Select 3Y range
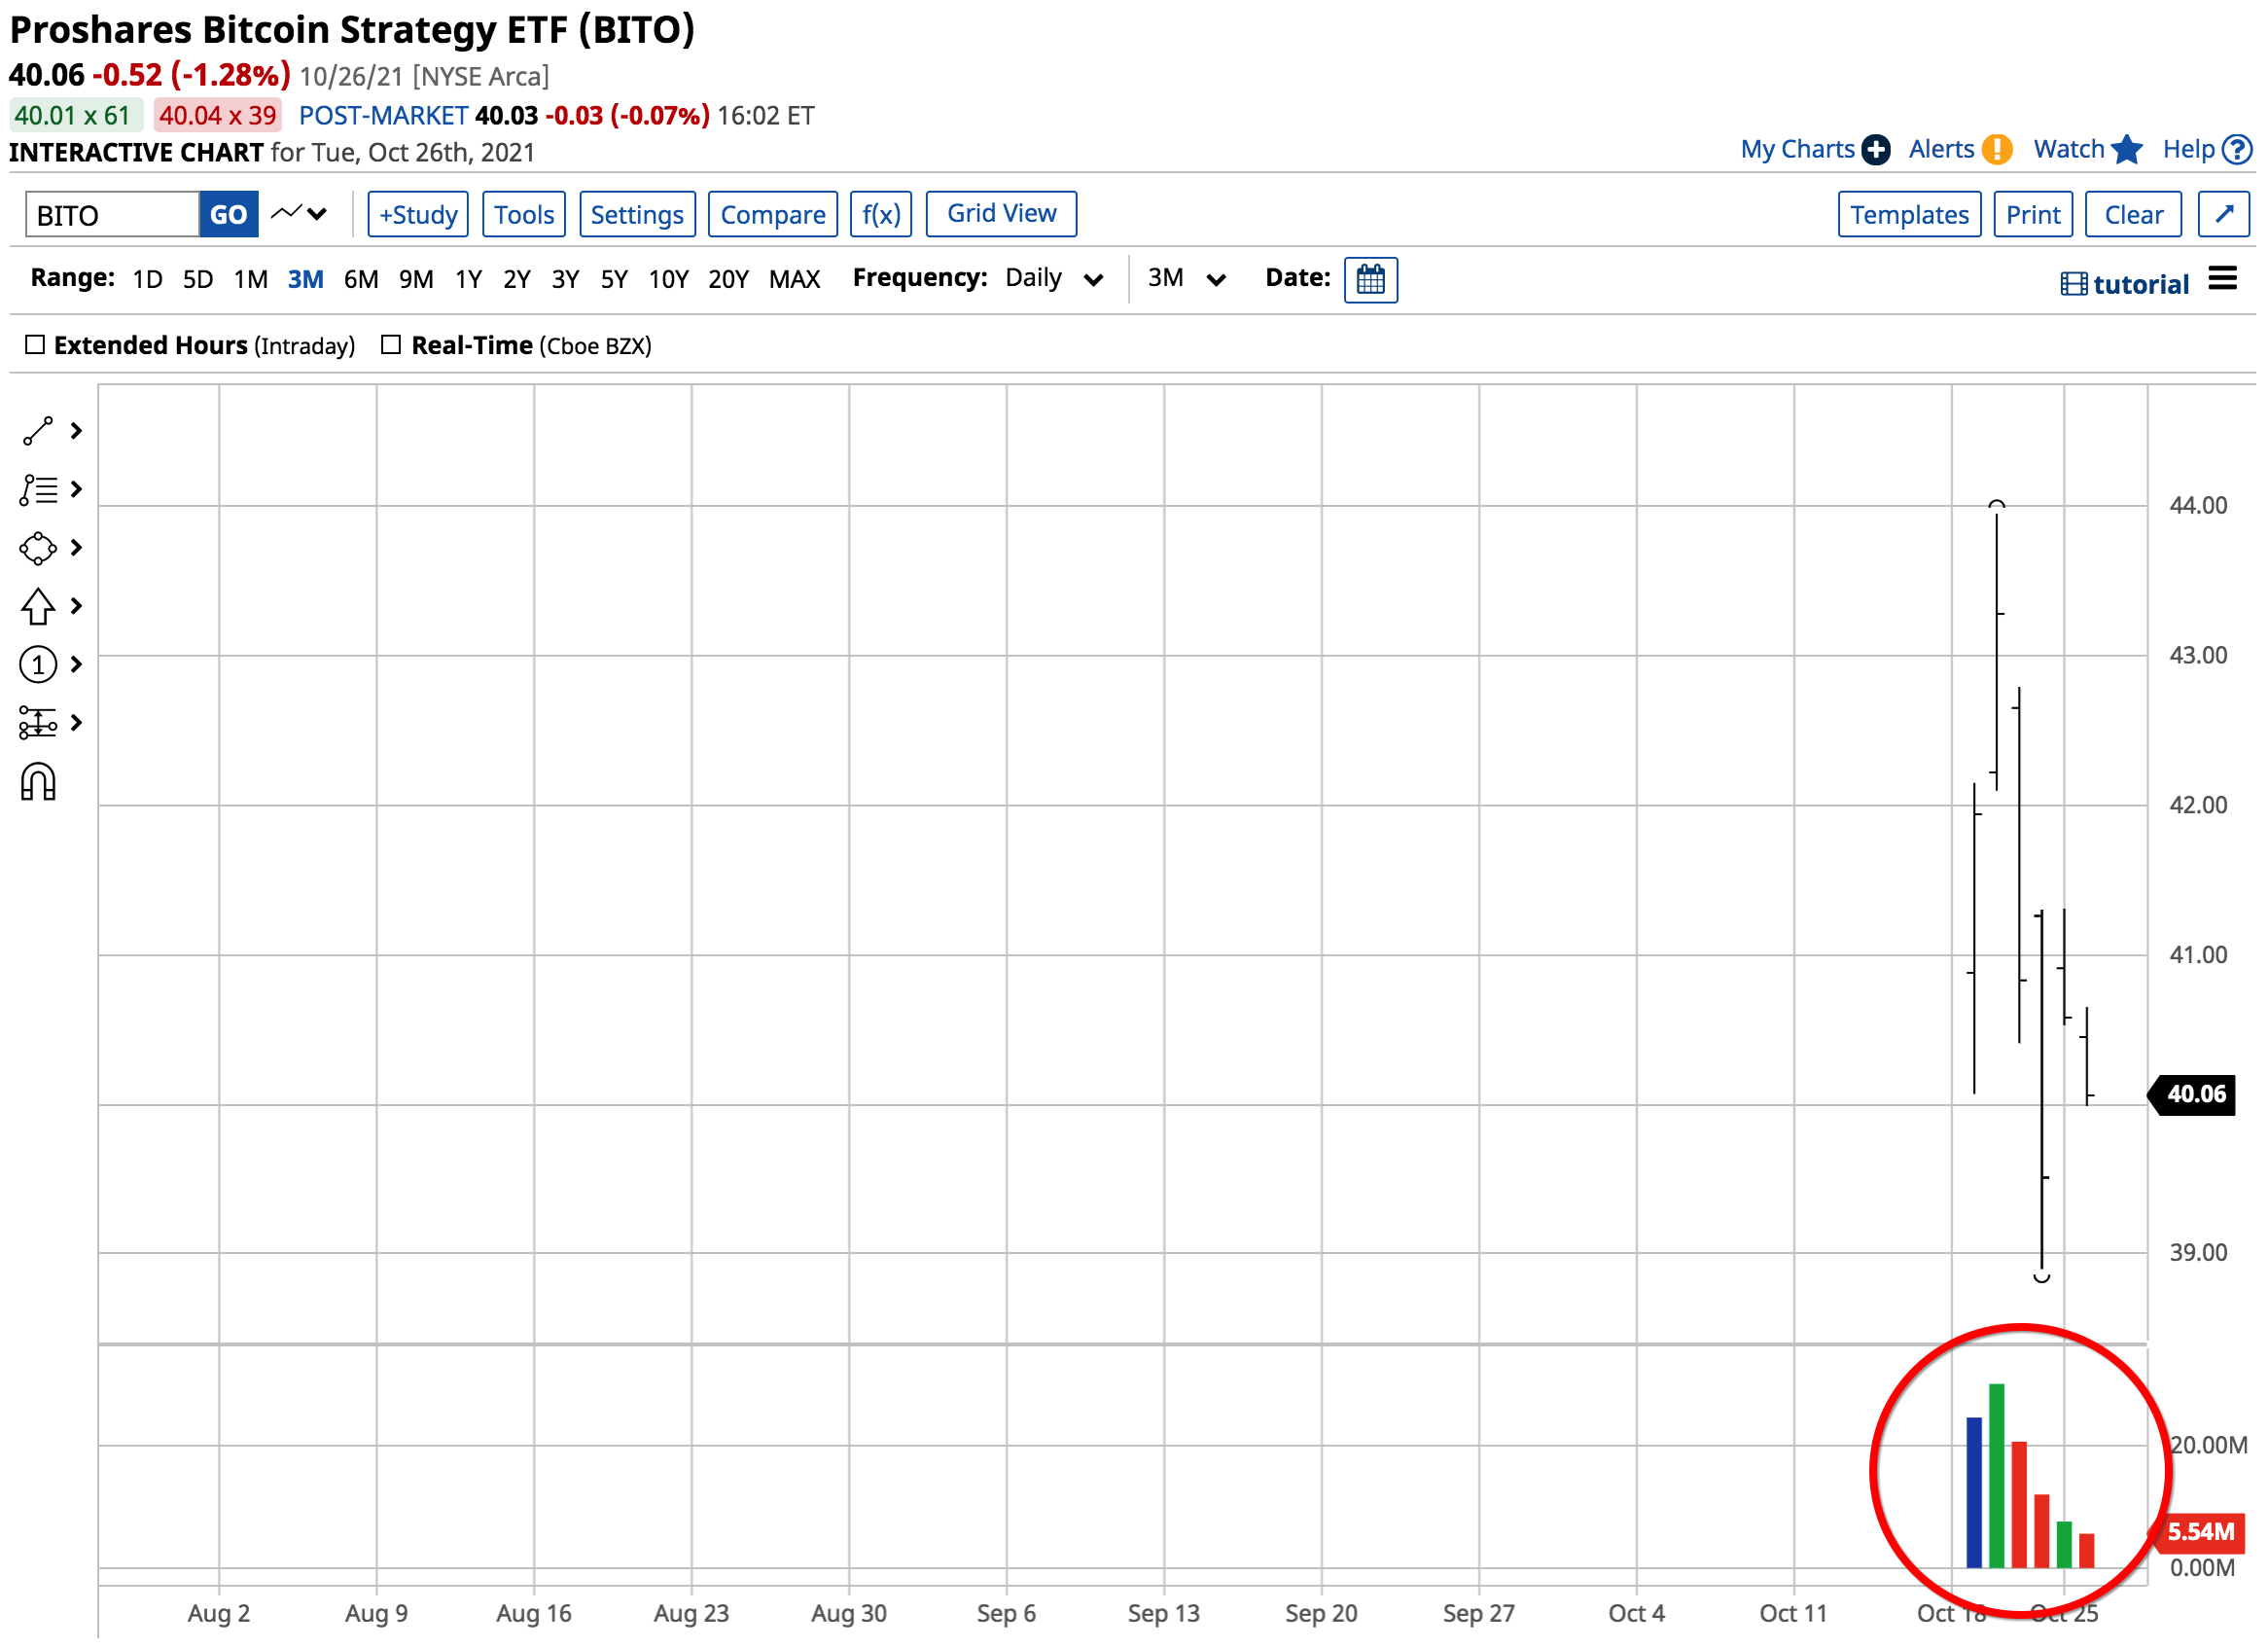Image resolution: width=2268 pixels, height=1648 pixels. coord(566,279)
